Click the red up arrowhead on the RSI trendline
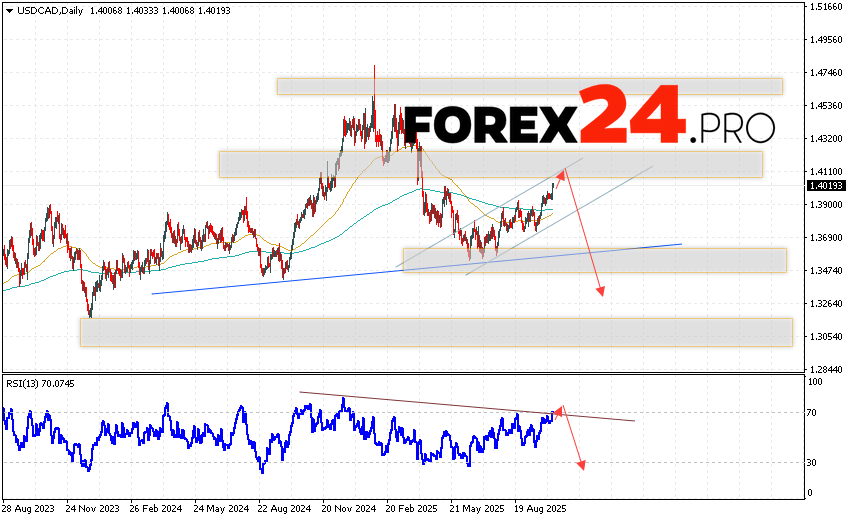The image size is (850, 520). tap(560, 409)
